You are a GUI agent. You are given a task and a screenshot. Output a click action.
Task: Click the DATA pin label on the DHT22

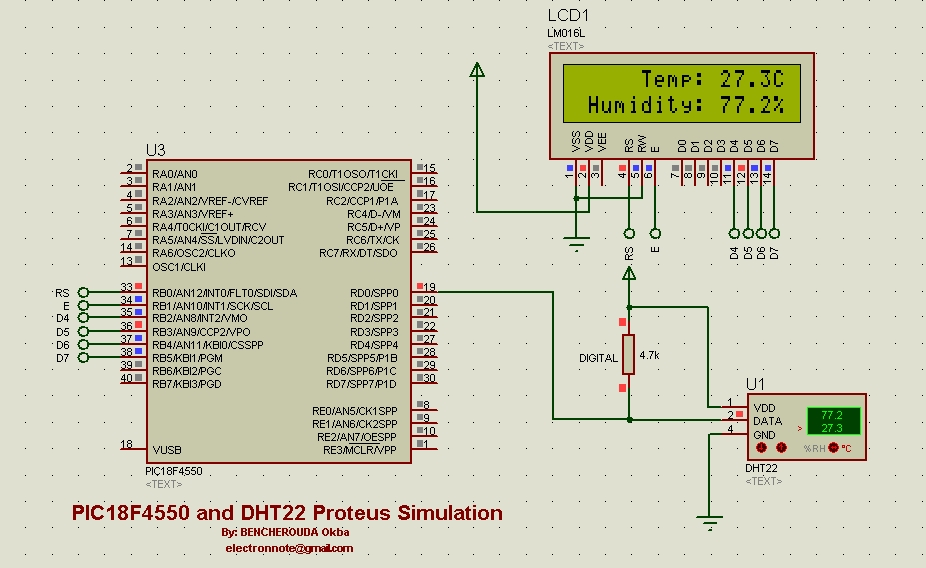click(768, 421)
